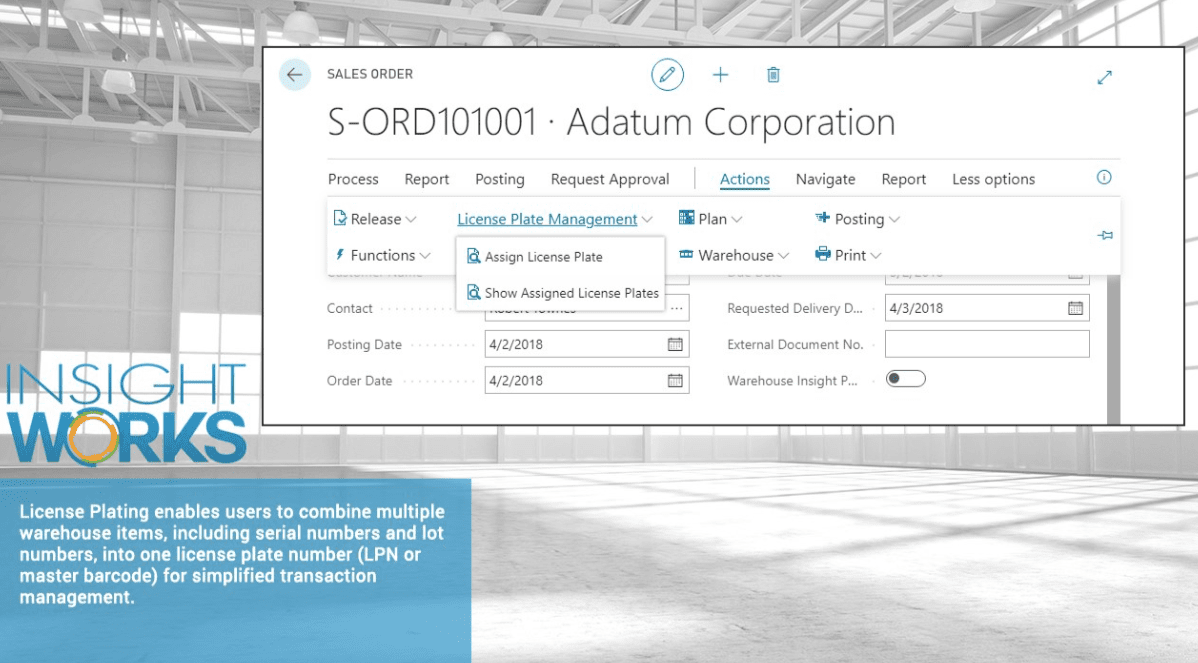Click the Warehouse icon
Viewport: 1198px width, 663px height.
tap(686, 254)
